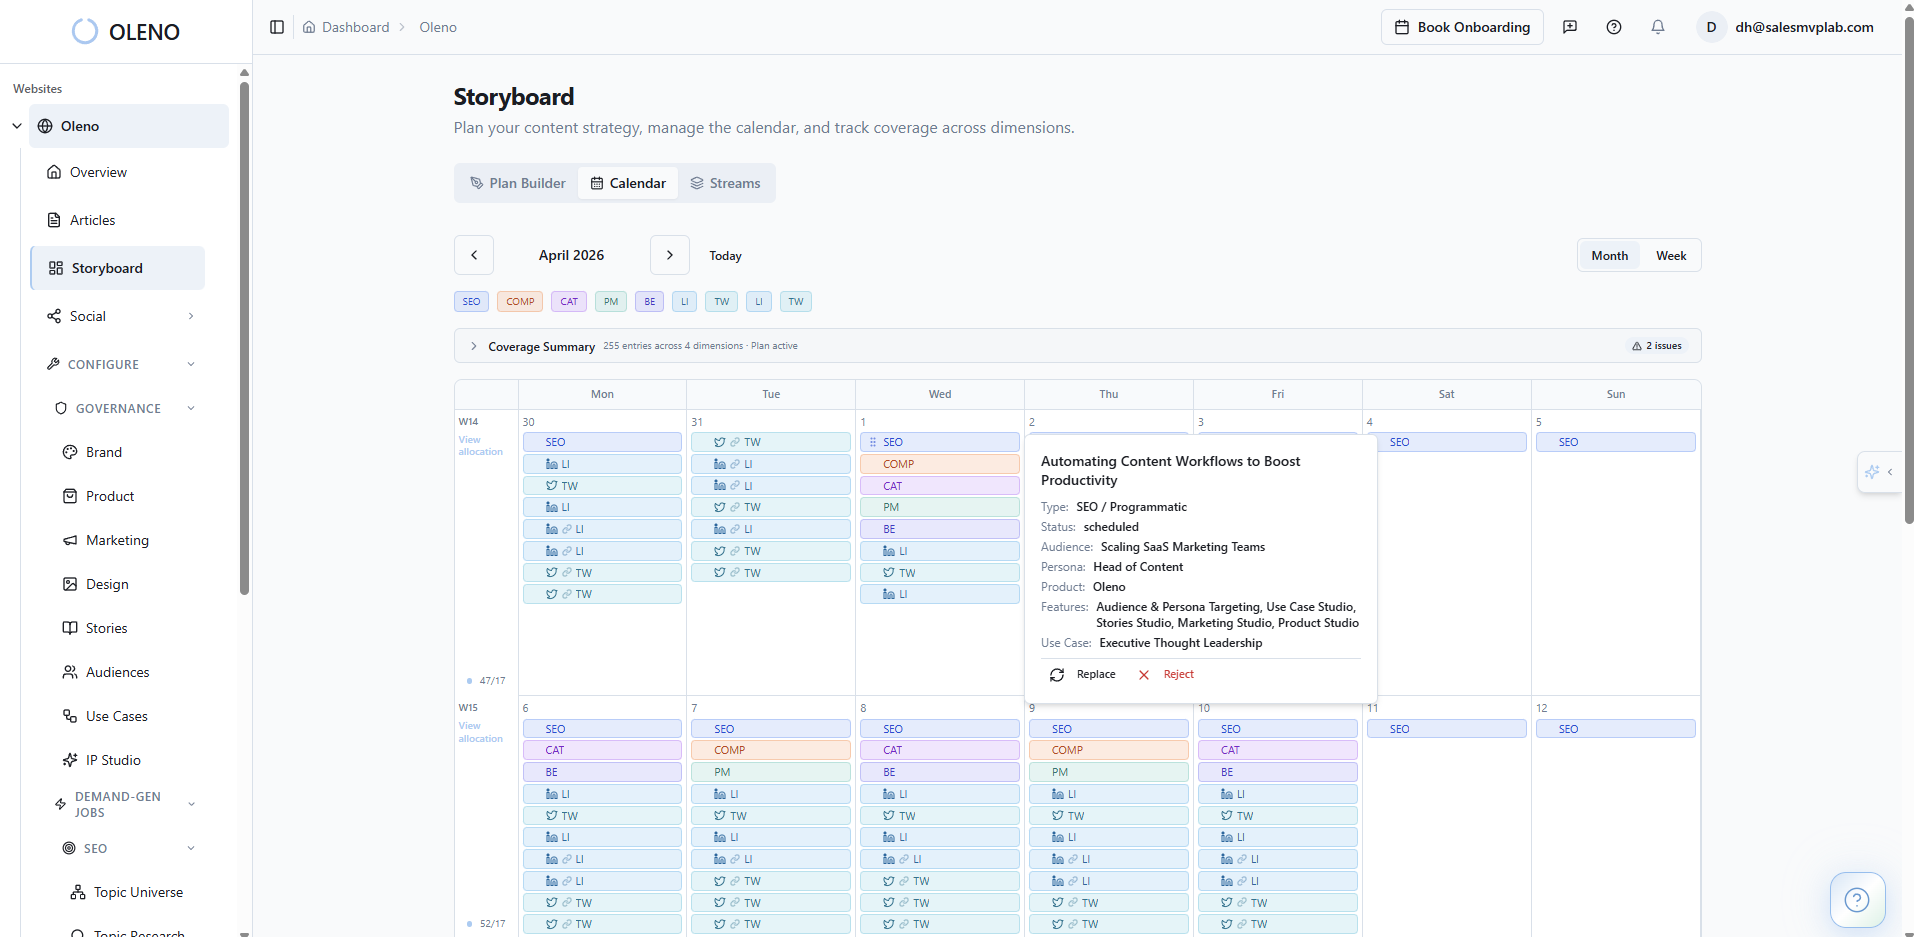Click the red Reject X icon
This screenshot has width=1914, height=937.
point(1144,675)
